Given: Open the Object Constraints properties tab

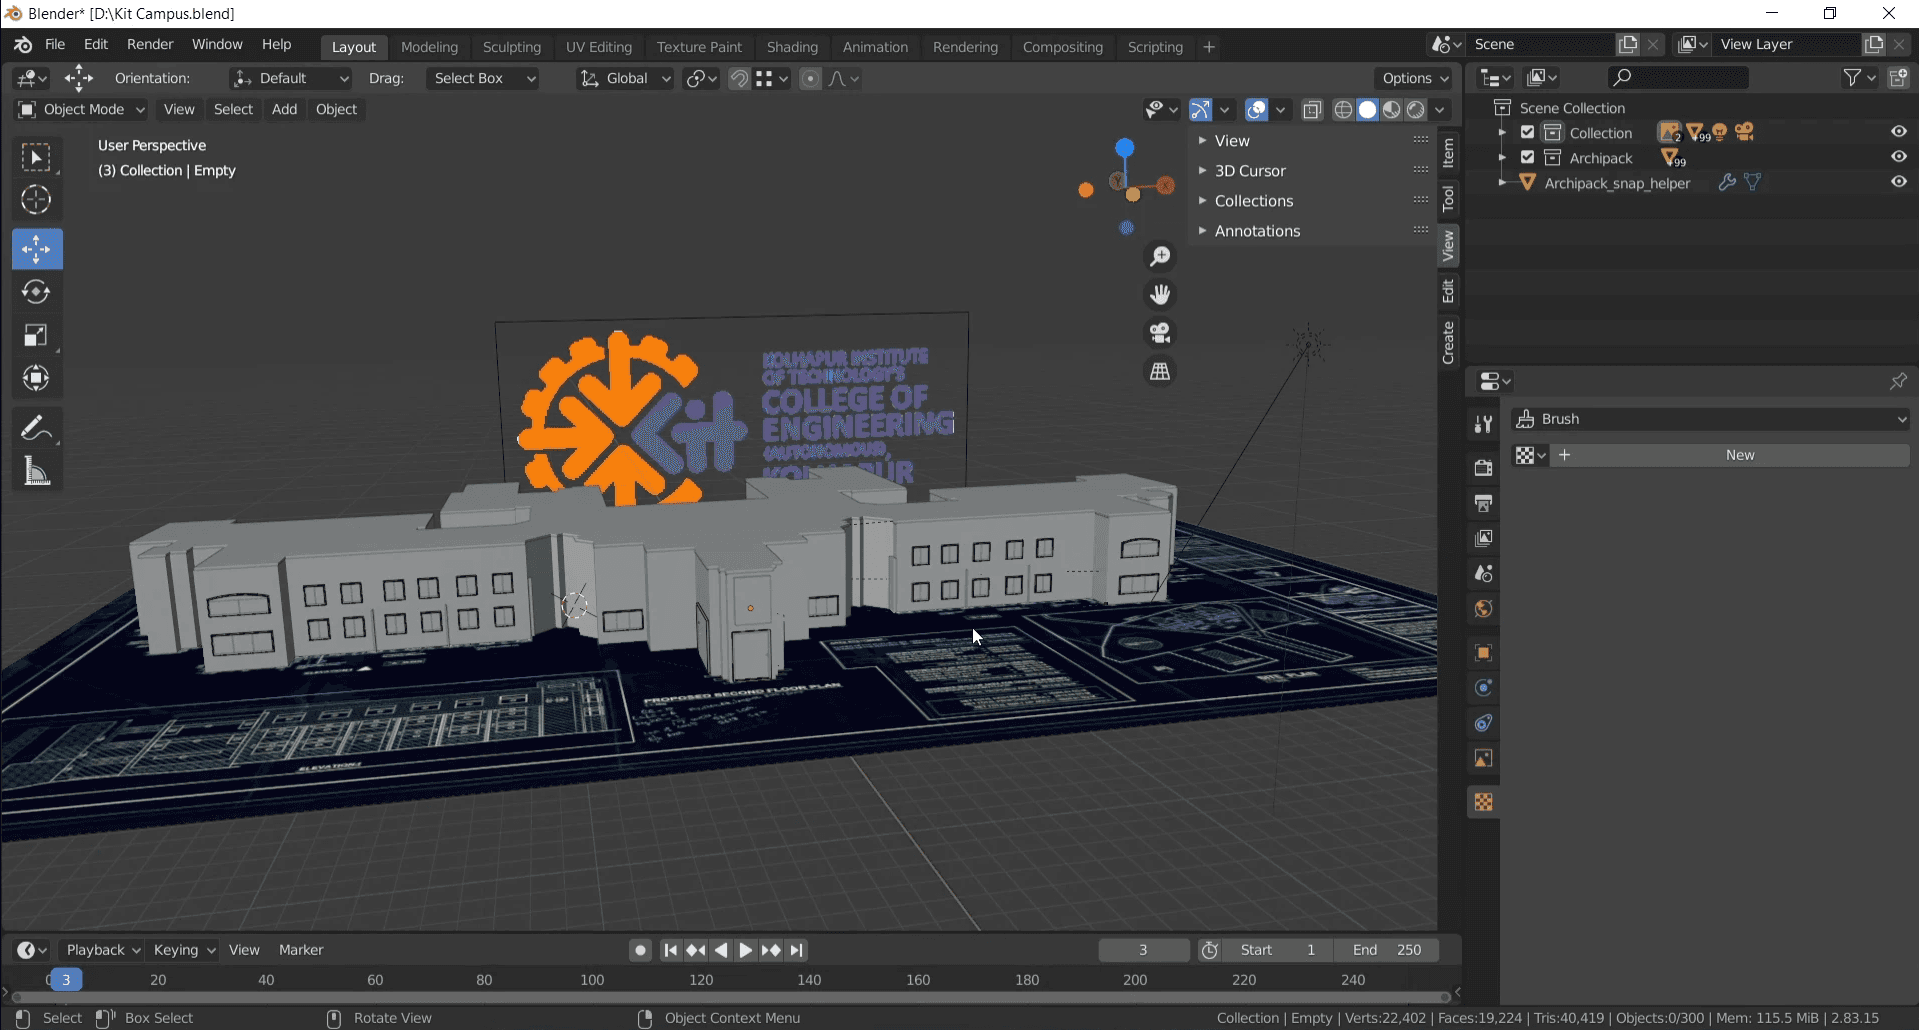Looking at the screenshot, I should click(1483, 723).
